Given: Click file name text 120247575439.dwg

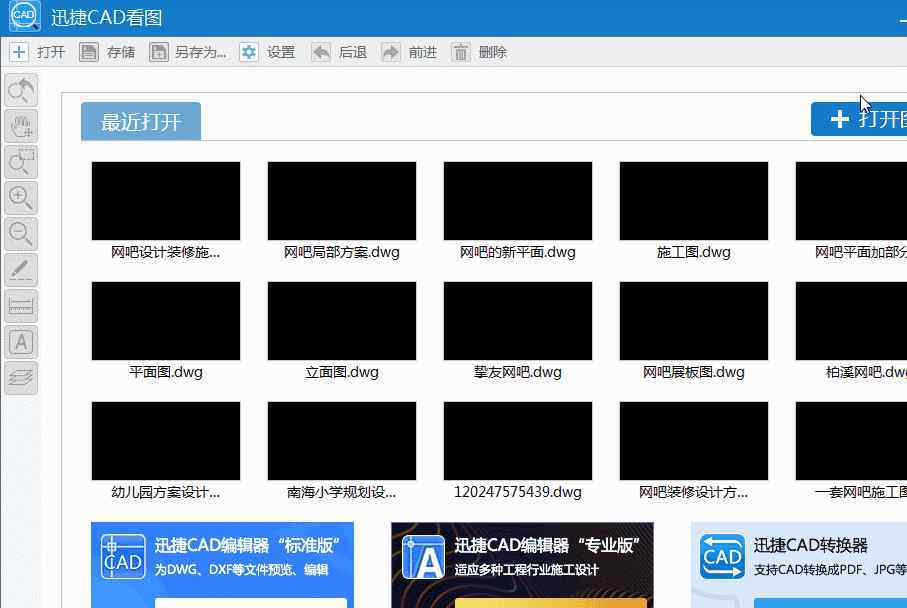Looking at the screenshot, I should point(518,492).
